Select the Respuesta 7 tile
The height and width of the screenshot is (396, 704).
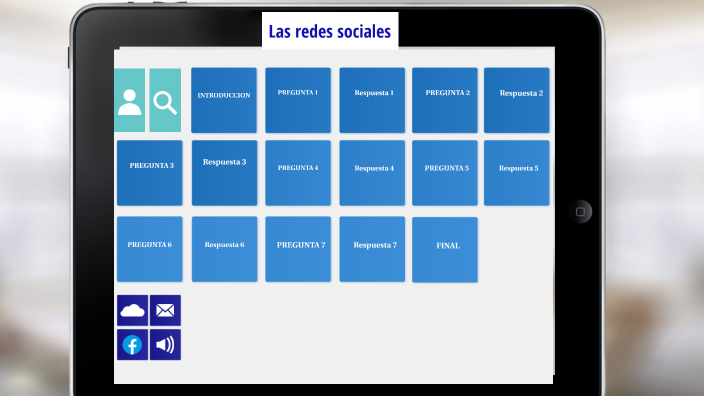tap(372, 249)
